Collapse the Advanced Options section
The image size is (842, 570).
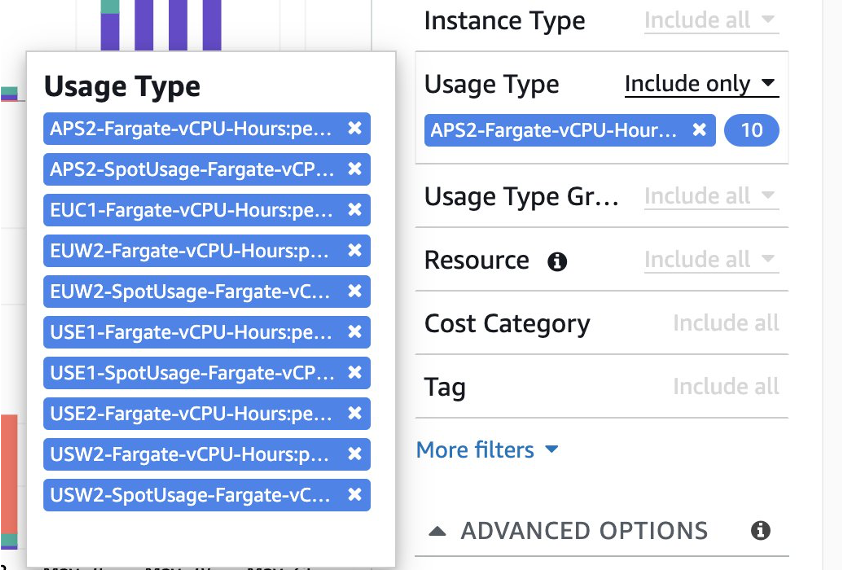[568, 531]
